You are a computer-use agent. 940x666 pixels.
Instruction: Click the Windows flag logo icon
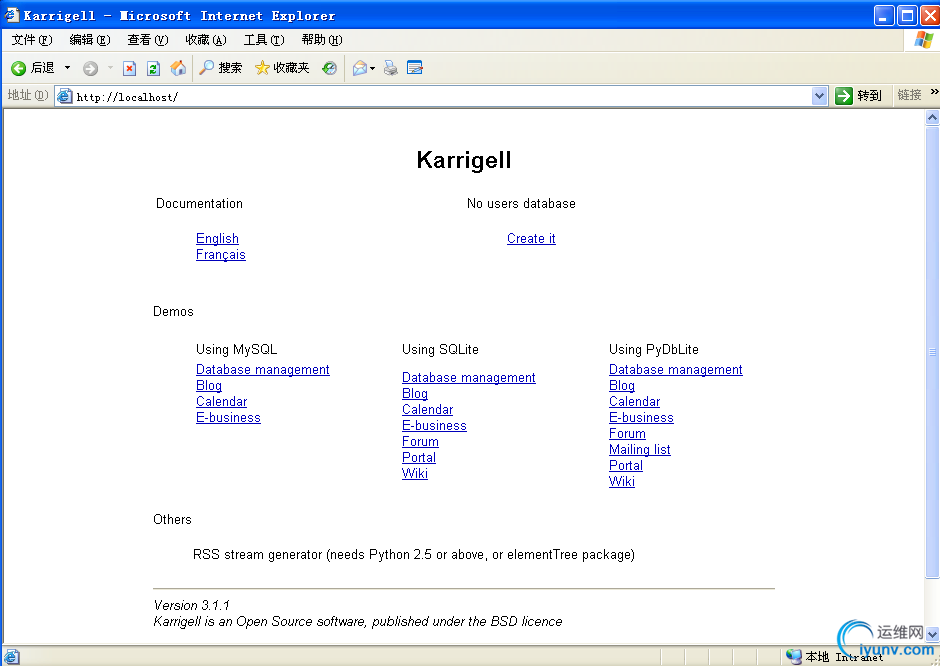[x=924, y=40]
